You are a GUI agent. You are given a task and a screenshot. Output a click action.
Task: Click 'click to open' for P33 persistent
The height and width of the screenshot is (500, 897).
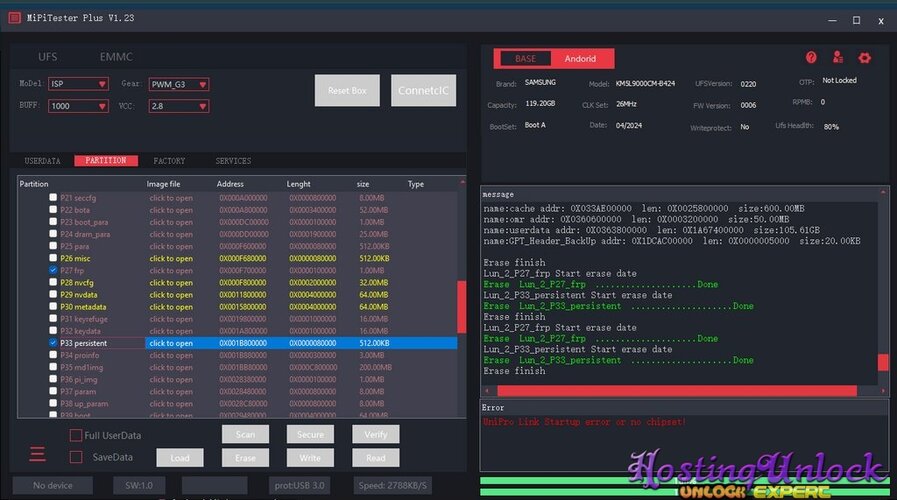tap(171, 343)
